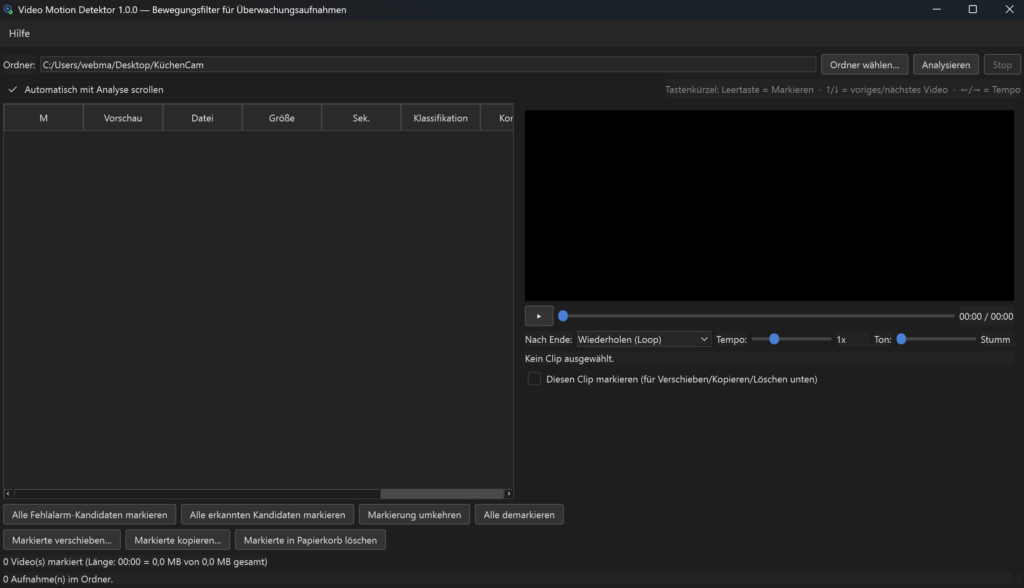Click the horizontal scrollbar left arrow
1024x588 pixels.
(8, 494)
